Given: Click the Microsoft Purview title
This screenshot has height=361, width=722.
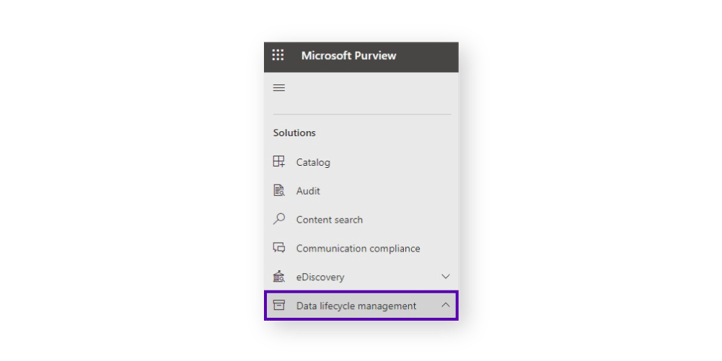Looking at the screenshot, I should coord(349,56).
